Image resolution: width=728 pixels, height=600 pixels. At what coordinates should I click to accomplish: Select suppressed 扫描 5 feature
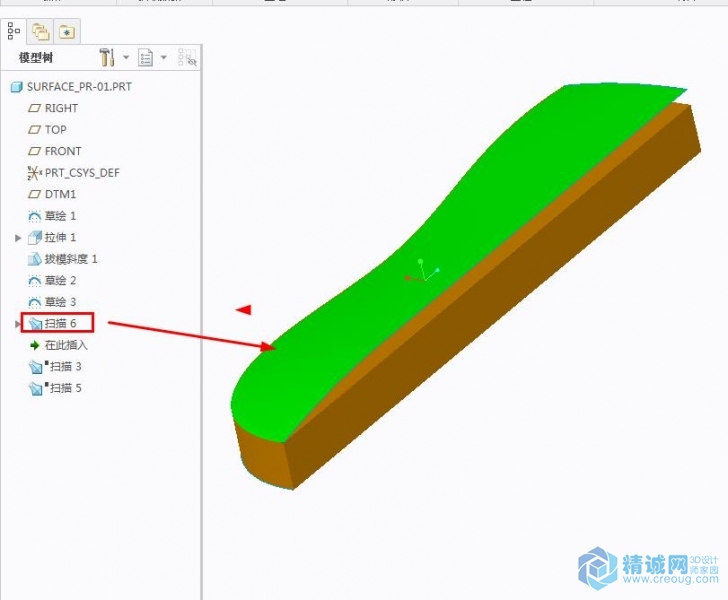click(65, 388)
